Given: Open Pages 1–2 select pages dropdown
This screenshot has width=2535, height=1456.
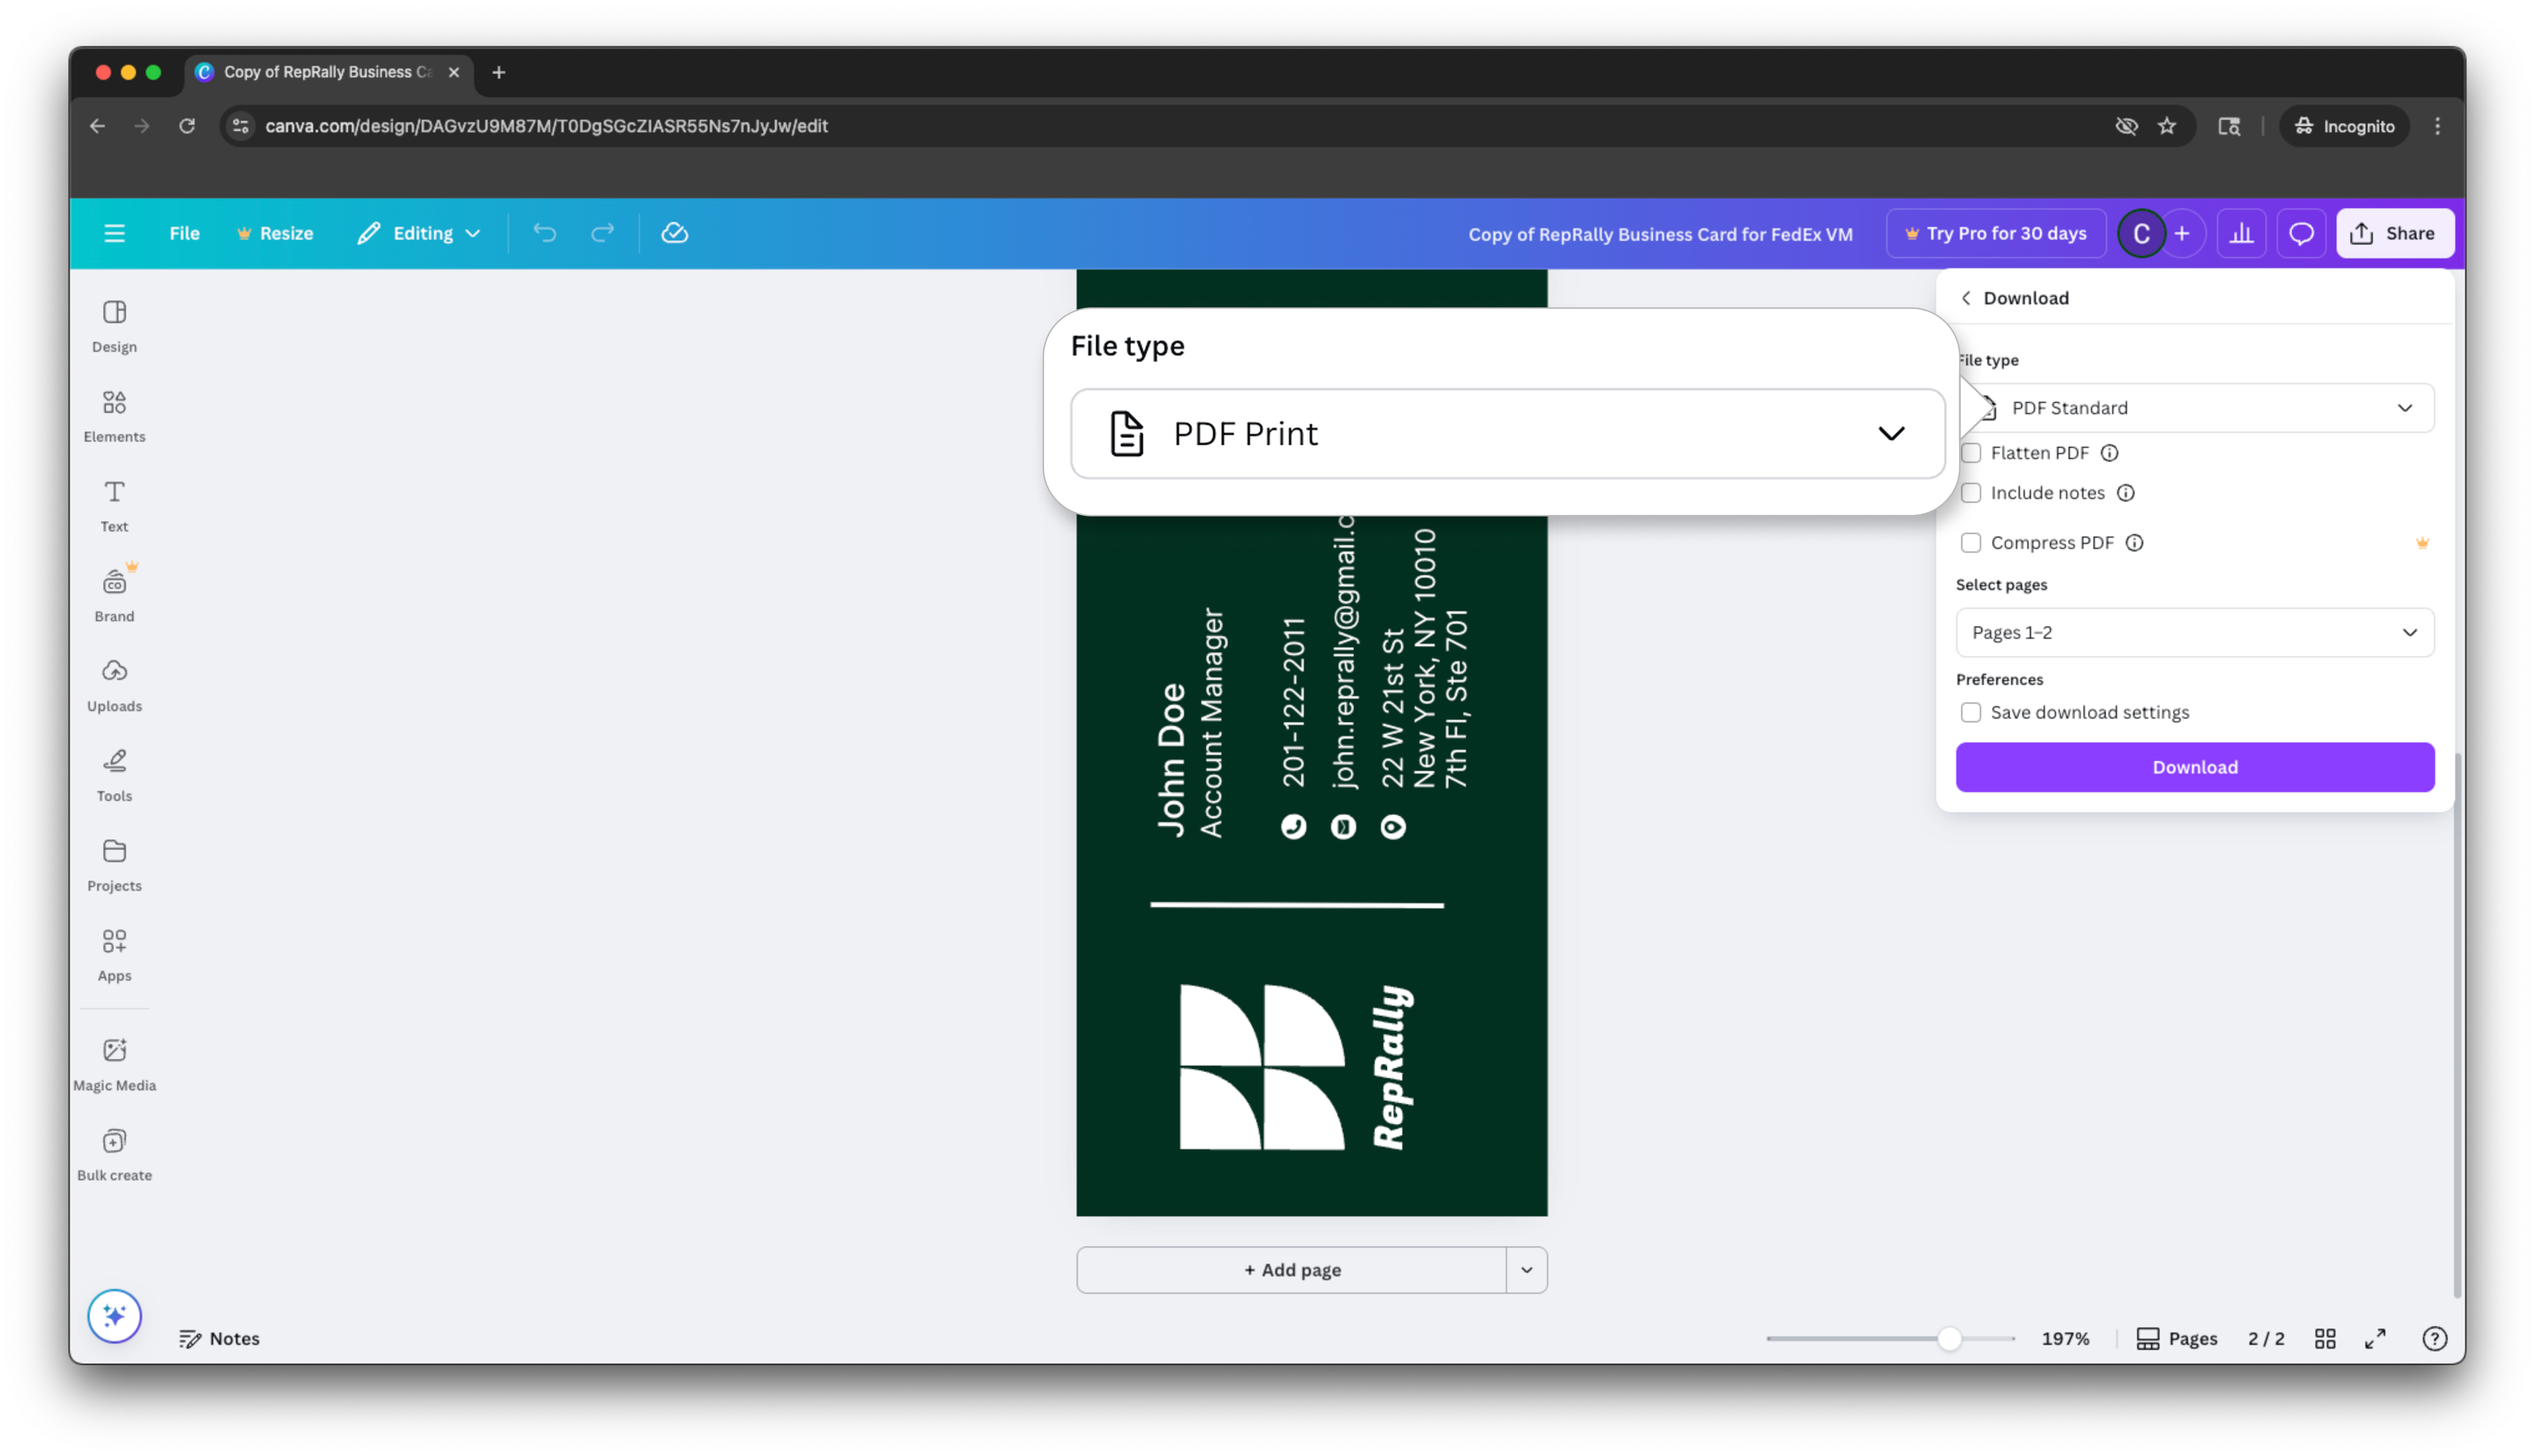Looking at the screenshot, I should tap(2195, 633).
